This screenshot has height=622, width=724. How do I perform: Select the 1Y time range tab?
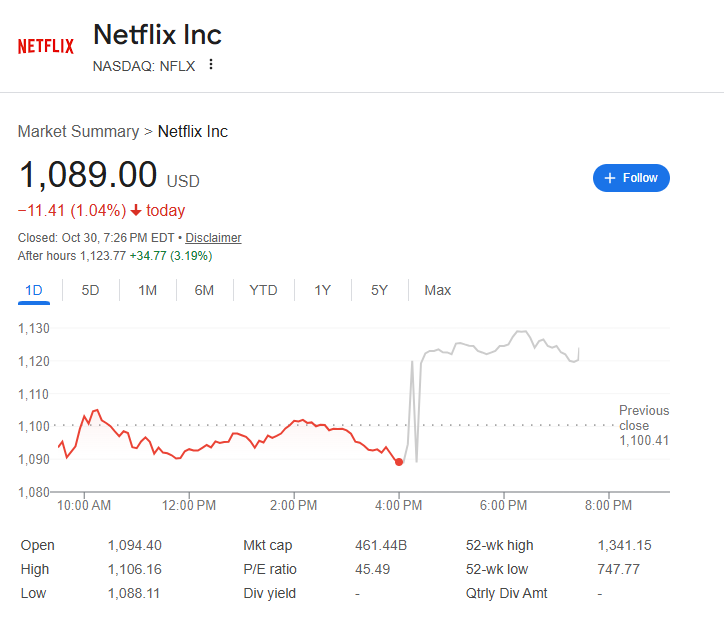(x=322, y=290)
